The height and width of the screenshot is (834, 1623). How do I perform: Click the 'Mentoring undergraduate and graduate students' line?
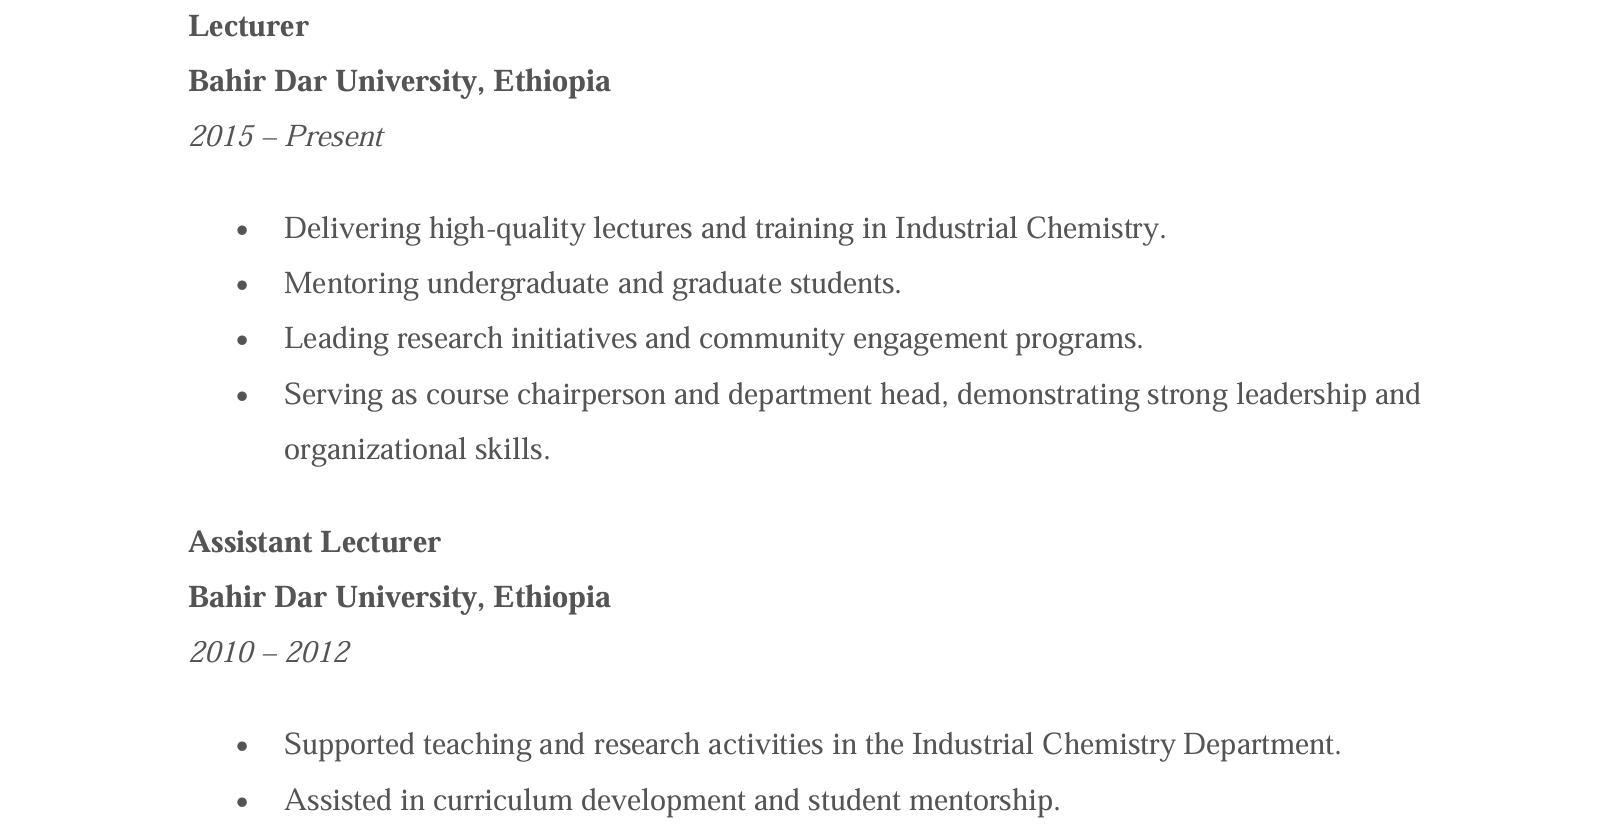[592, 283]
